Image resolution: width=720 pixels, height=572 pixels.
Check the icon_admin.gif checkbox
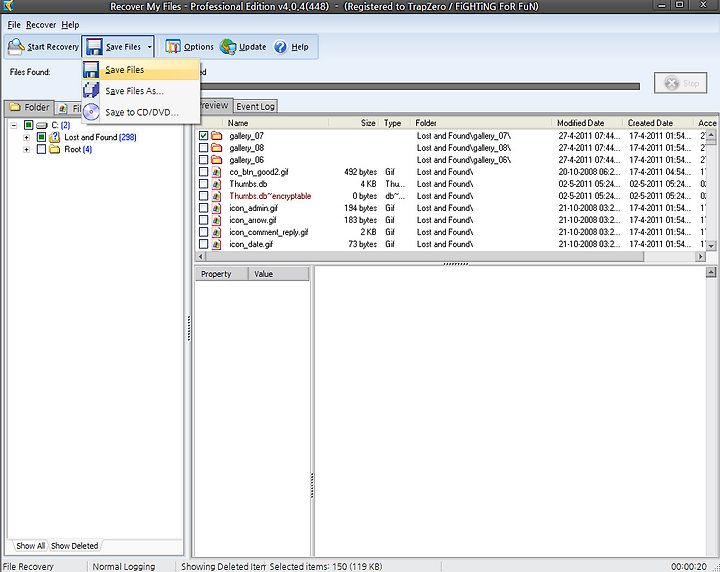203,208
